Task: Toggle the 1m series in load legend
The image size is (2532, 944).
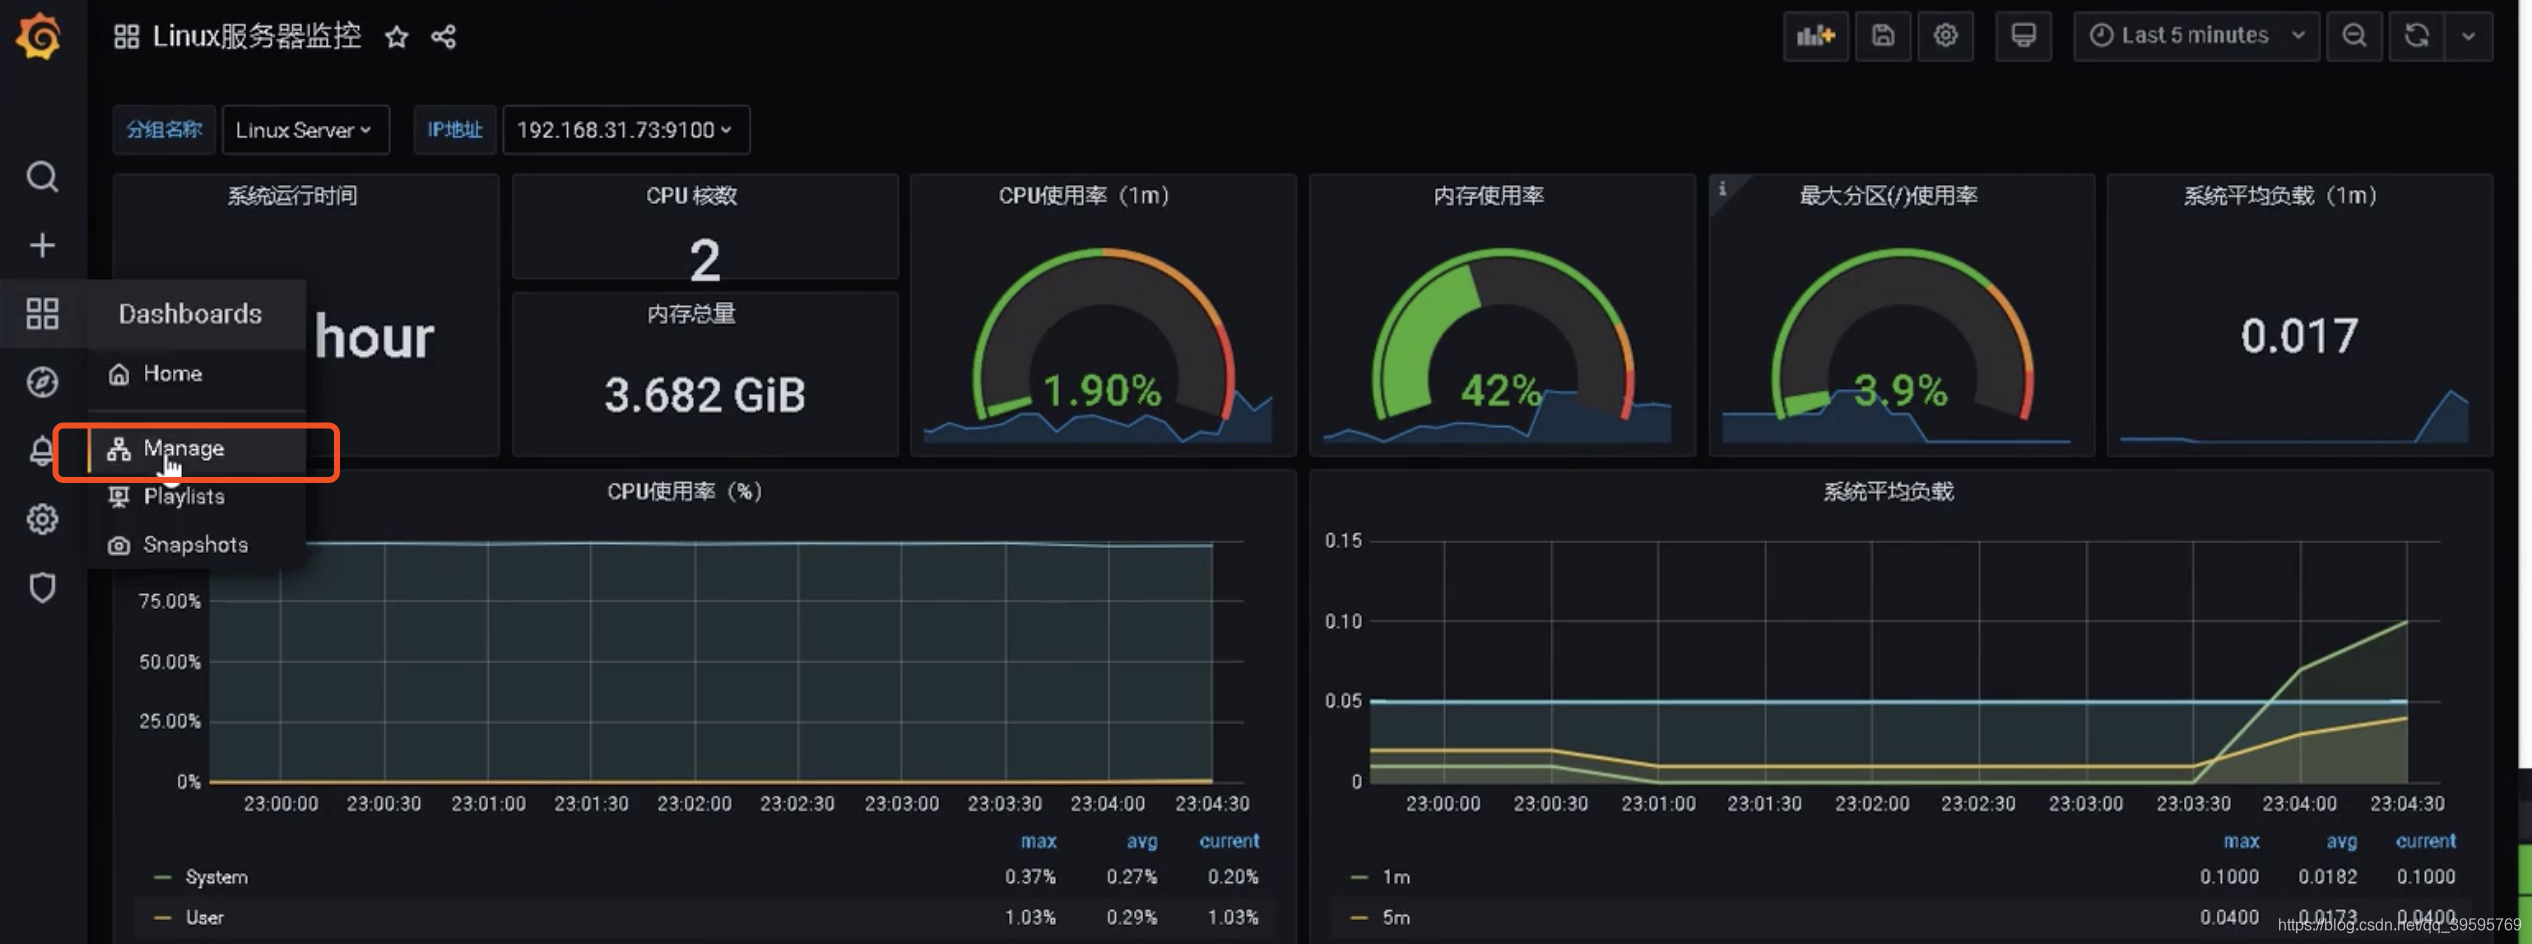Action: (1396, 877)
